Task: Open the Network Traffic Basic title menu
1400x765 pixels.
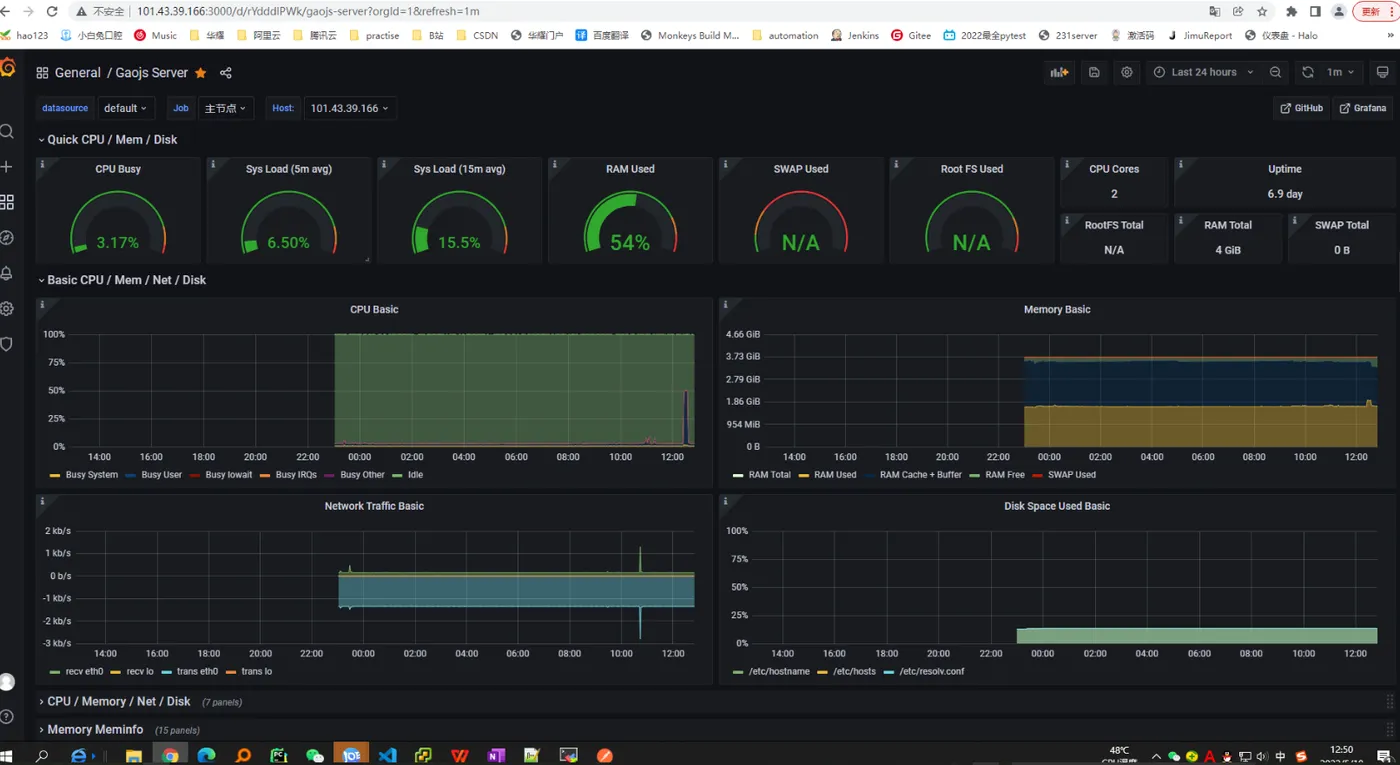Action: point(374,506)
